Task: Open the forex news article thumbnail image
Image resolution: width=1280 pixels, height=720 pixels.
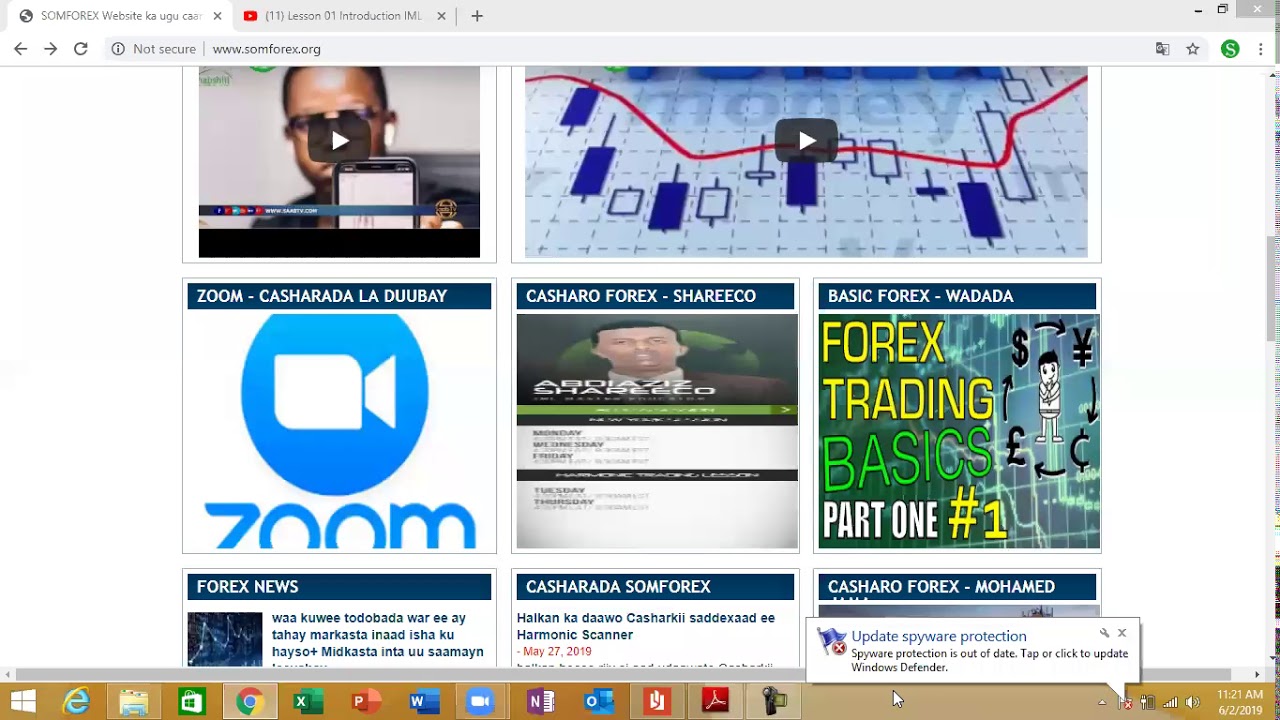Action: click(x=225, y=640)
